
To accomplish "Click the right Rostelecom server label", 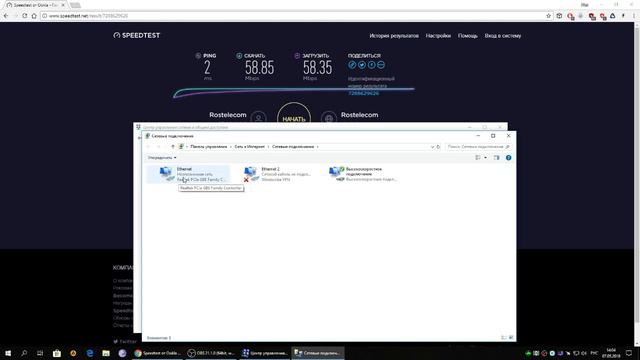I will (x=360, y=115).
